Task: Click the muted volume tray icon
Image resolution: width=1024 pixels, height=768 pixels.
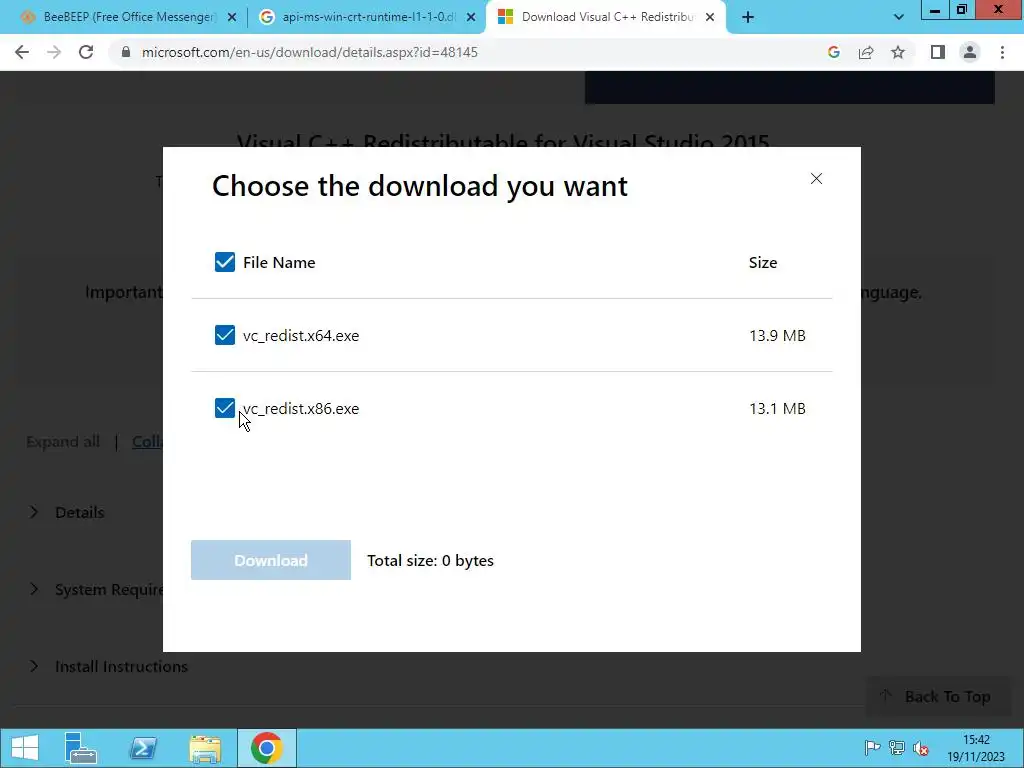Action: click(x=921, y=748)
